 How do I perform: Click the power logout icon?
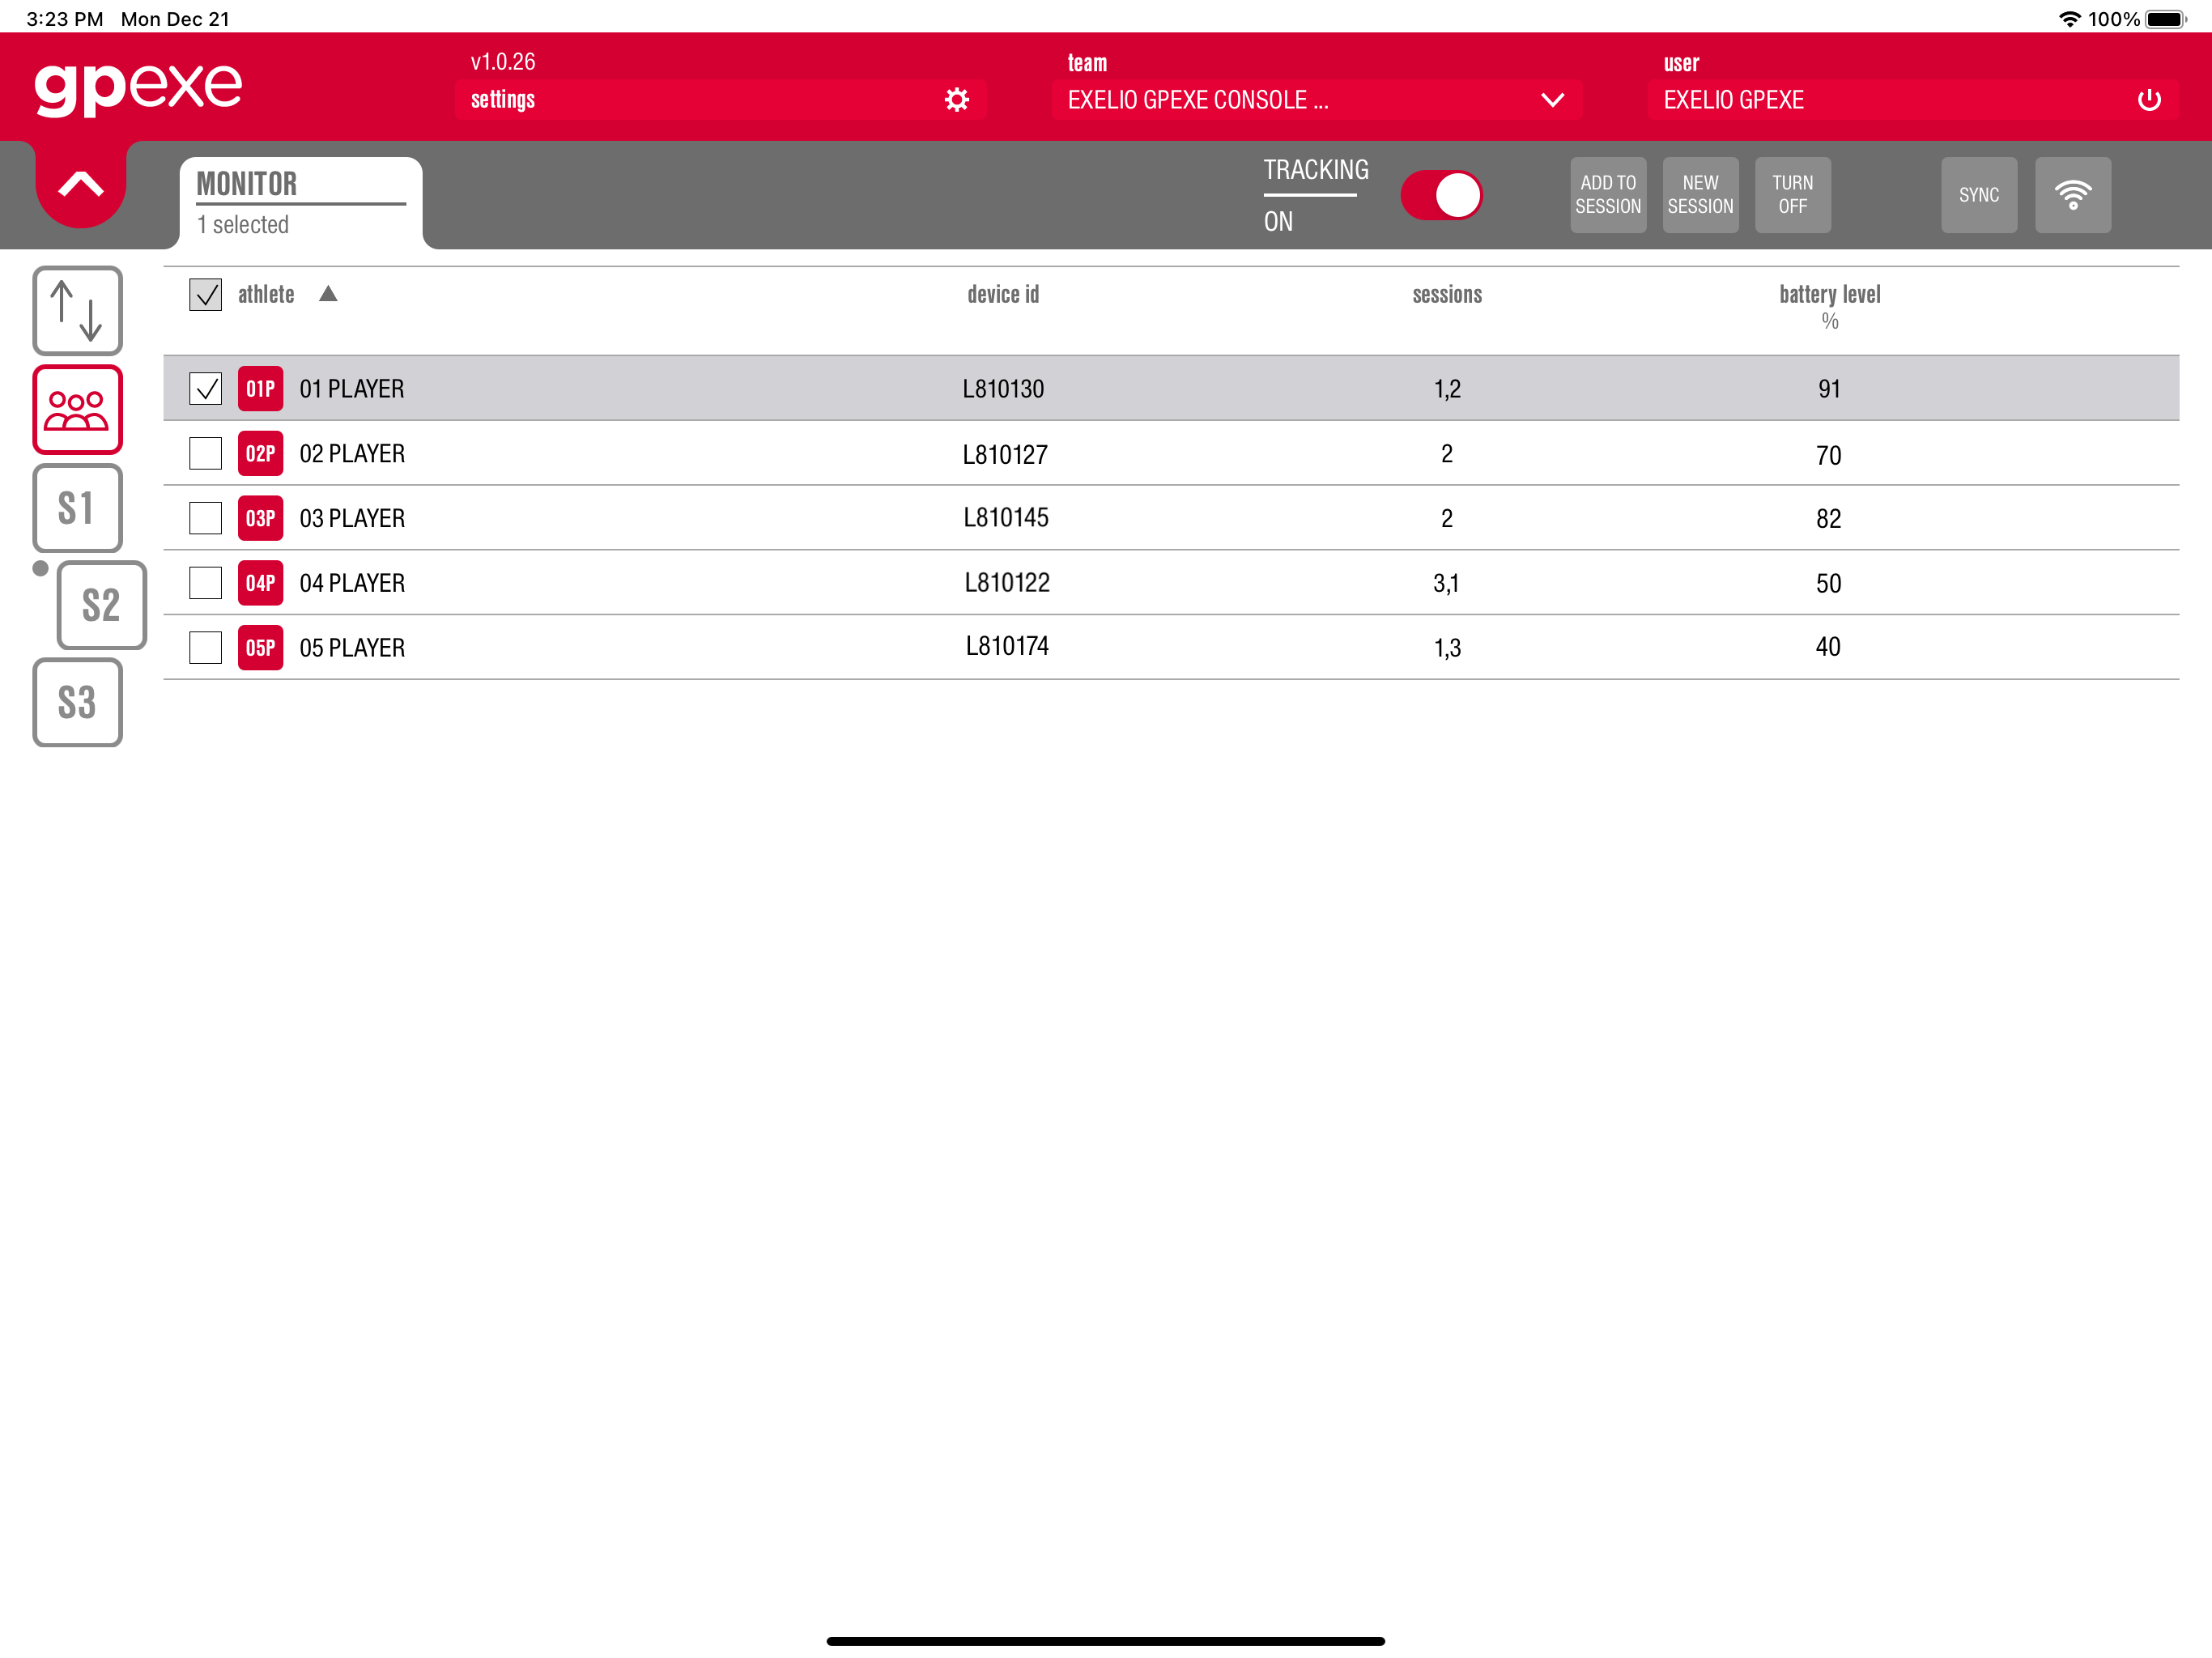pyautogui.click(x=2148, y=100)
